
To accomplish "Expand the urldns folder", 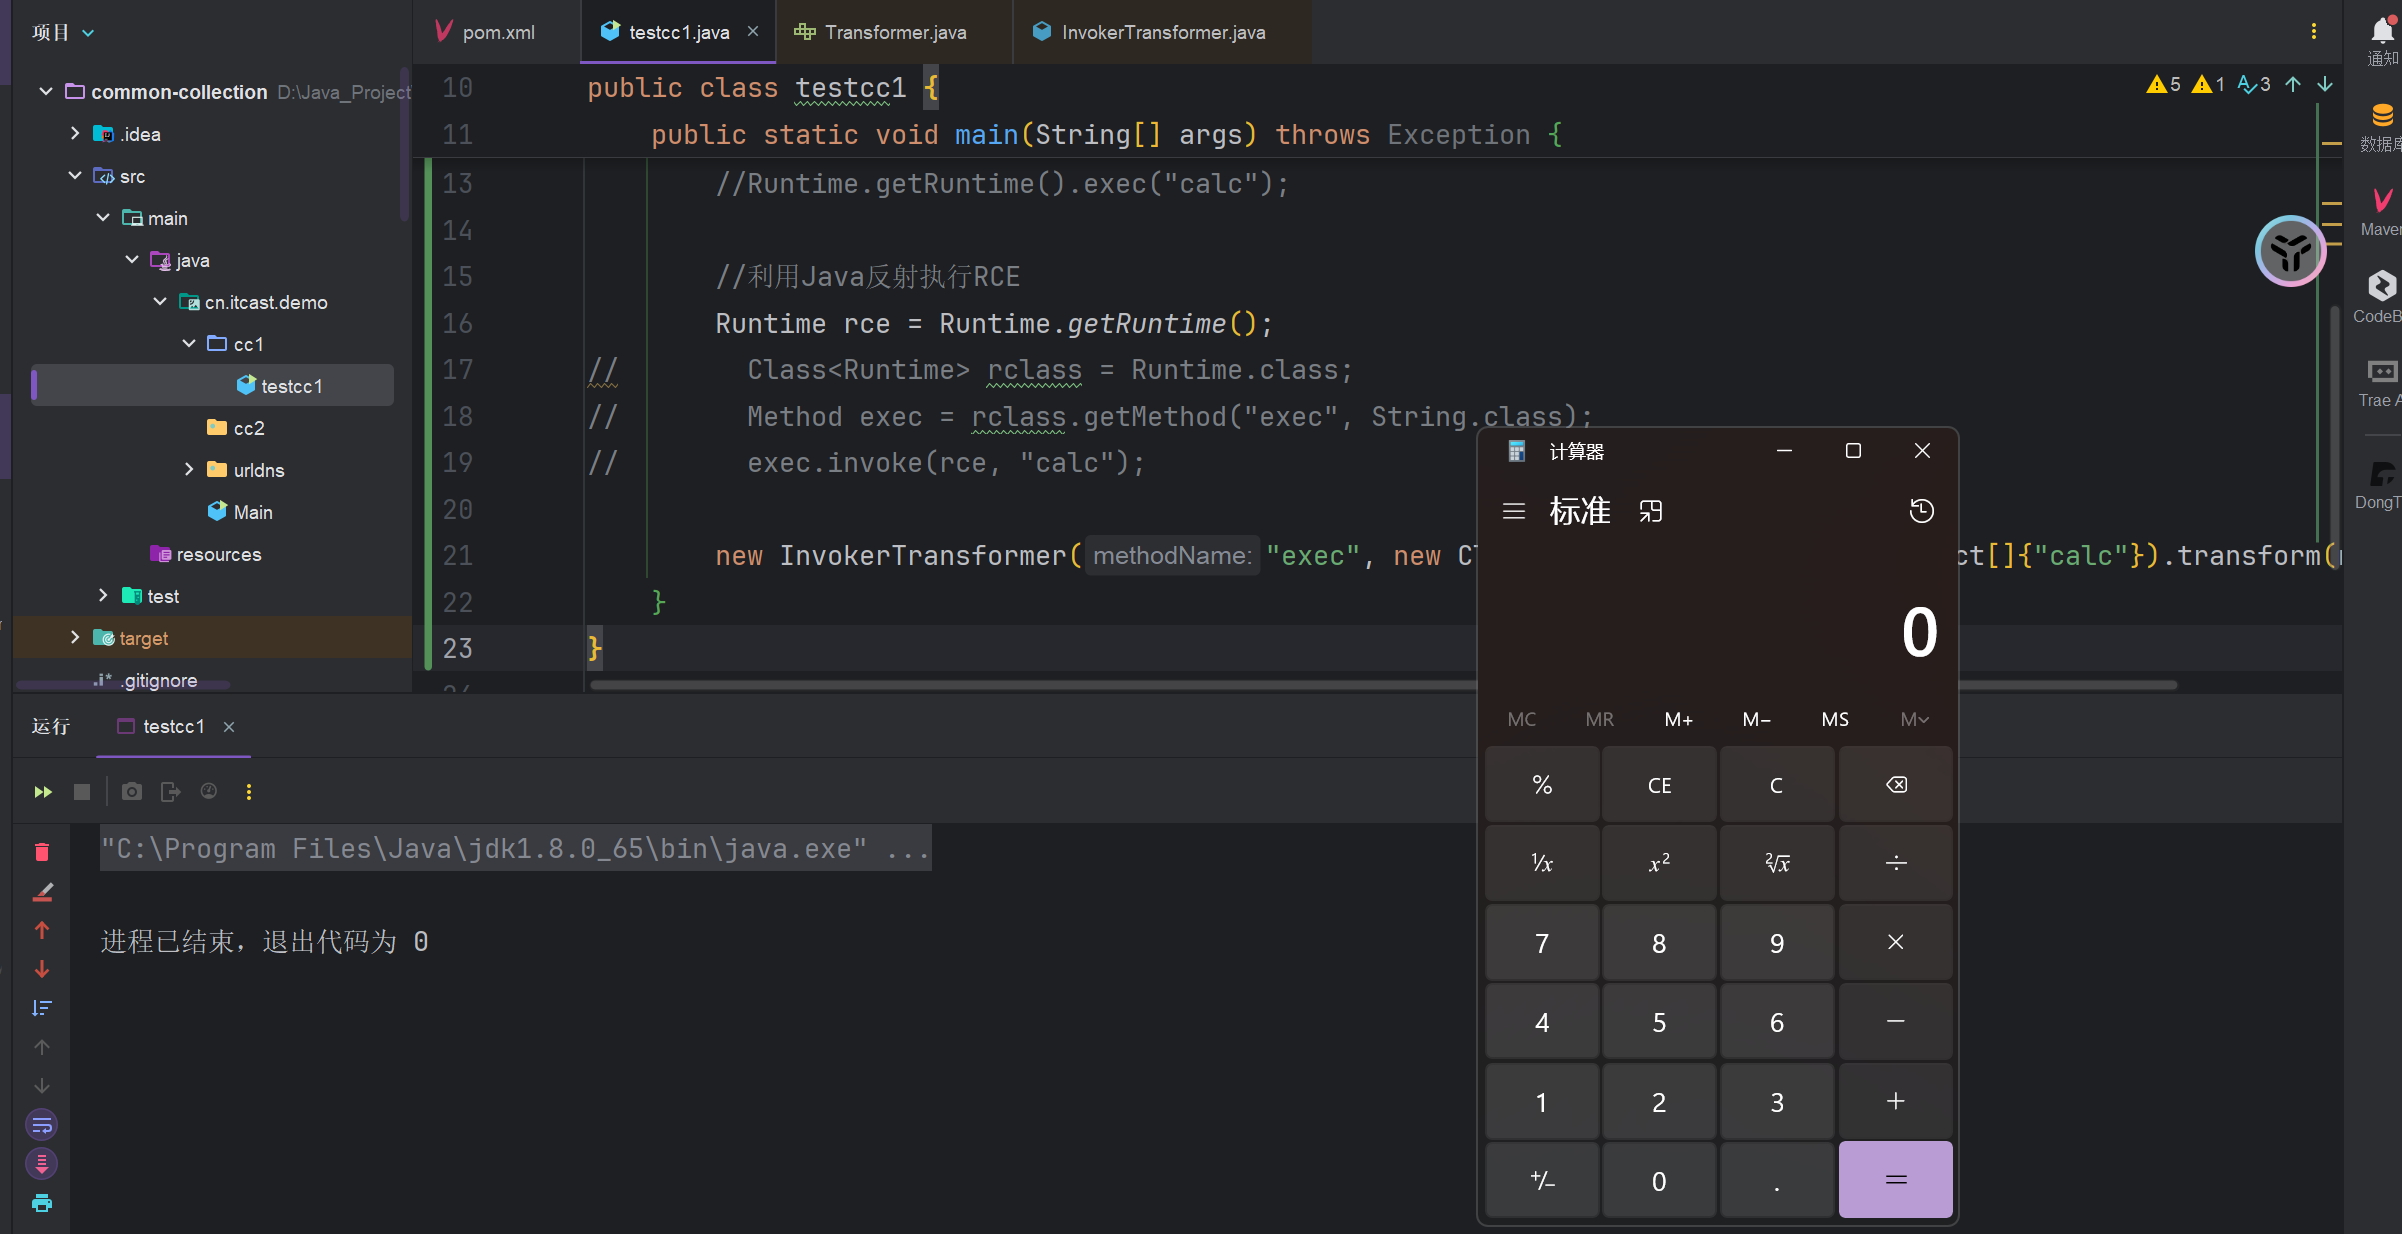I will [x=189, y=470].
